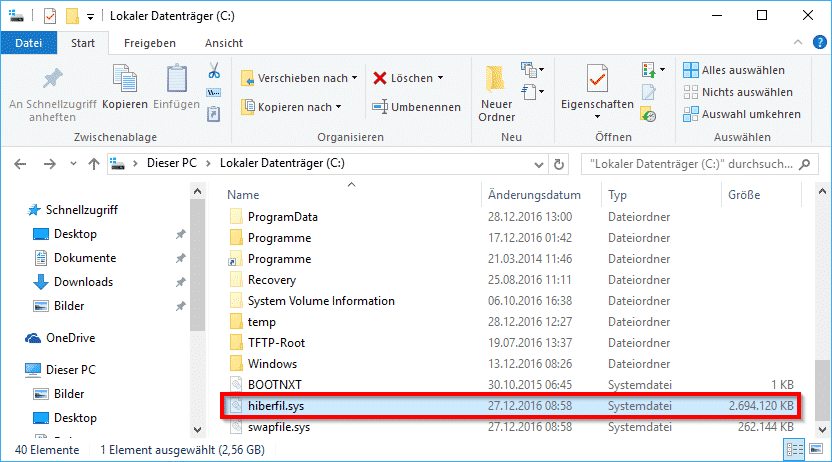Select the temp folder
The height and width of the screenshot is (462, 832).
(262, 322)
